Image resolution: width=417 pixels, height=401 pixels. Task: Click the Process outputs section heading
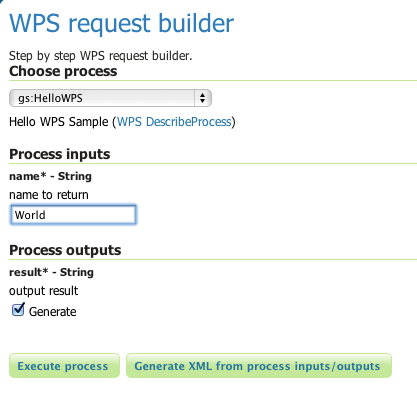pos(65,250)
